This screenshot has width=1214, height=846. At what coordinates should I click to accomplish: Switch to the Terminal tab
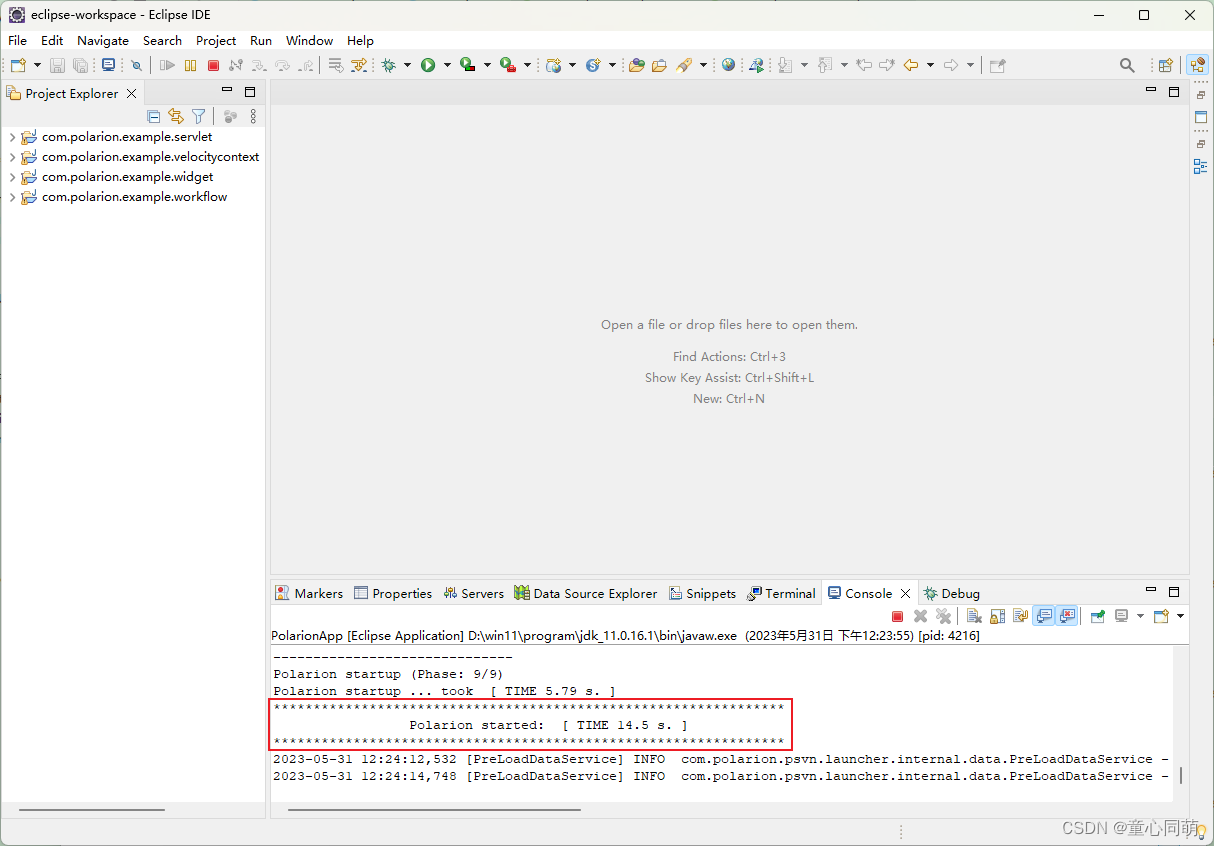(x=782, y=593)
